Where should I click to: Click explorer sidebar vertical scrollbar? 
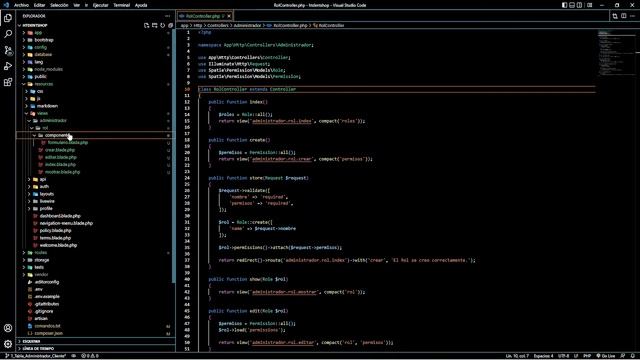(174, 155)
